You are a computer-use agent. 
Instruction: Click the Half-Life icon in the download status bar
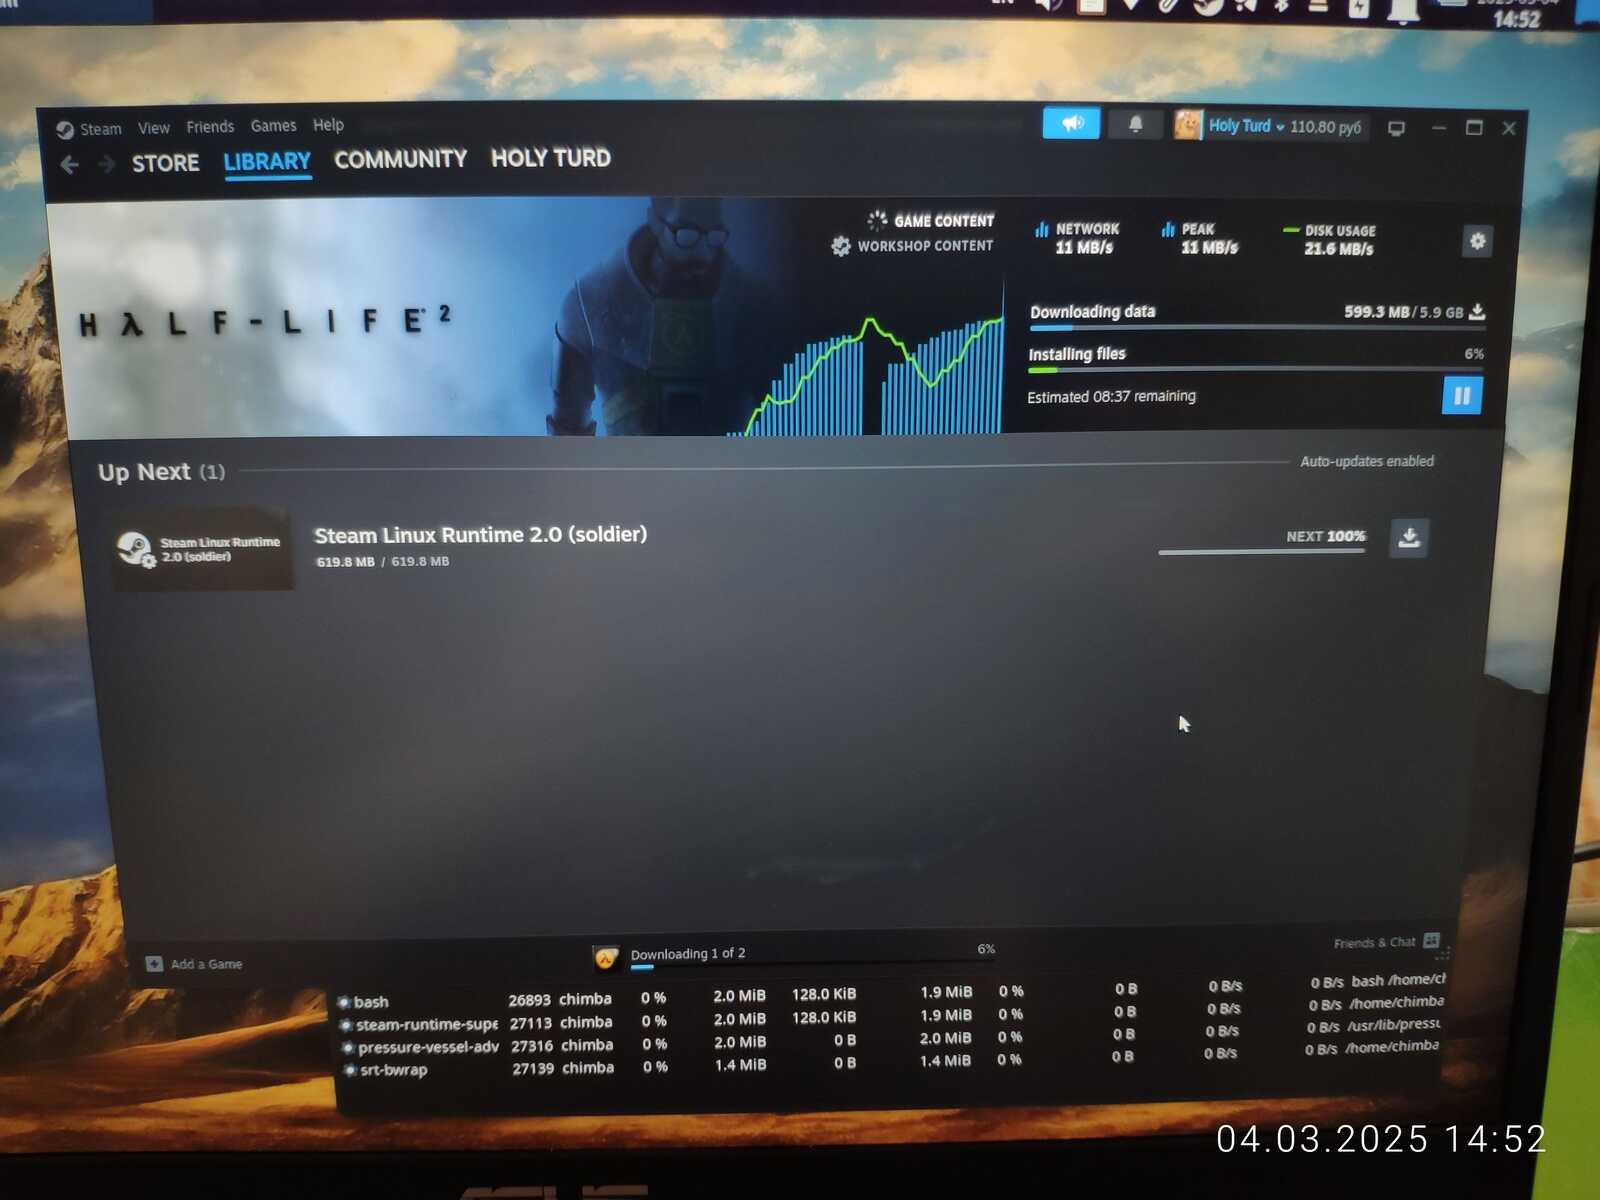[x=606, y=958]
